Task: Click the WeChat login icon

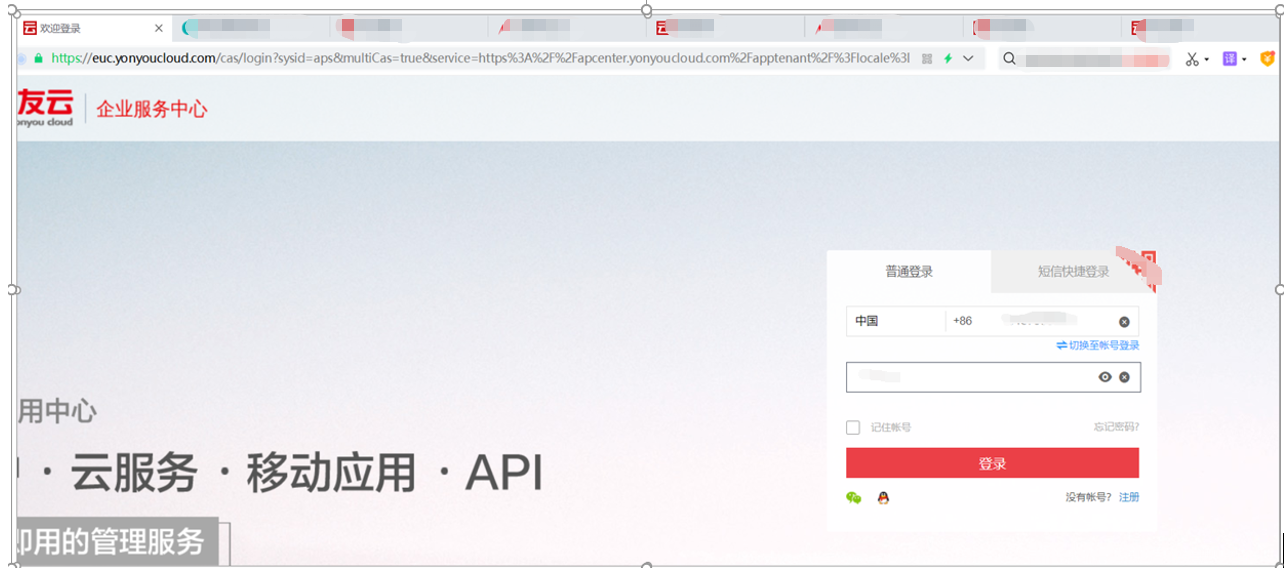Action: point(853,498)
